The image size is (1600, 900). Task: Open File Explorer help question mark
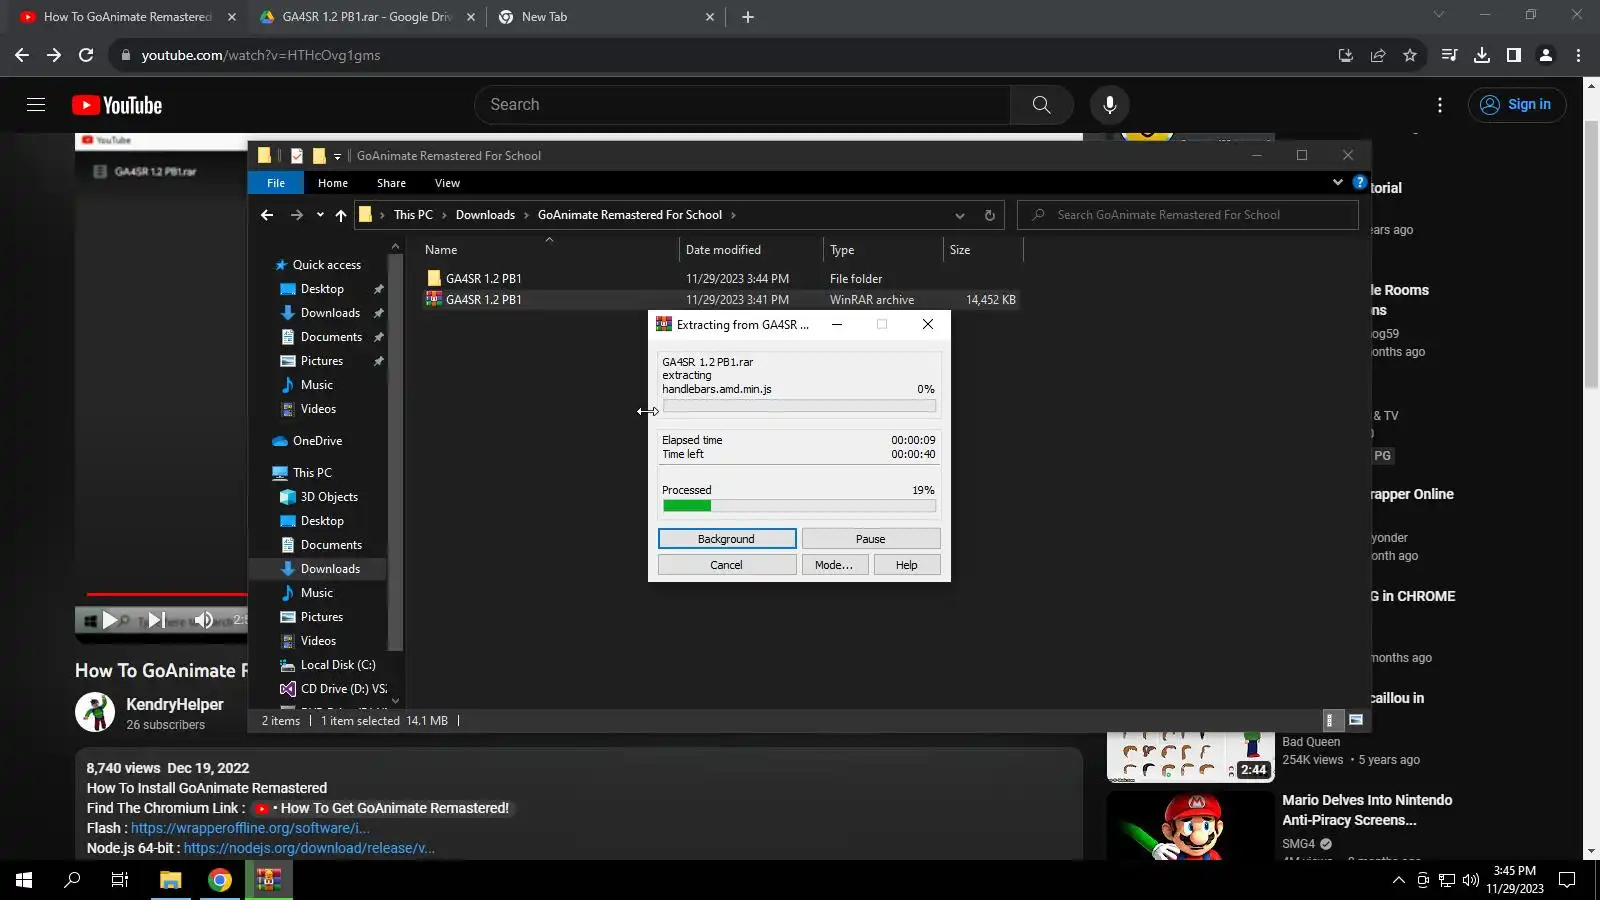pos(1360,182)
